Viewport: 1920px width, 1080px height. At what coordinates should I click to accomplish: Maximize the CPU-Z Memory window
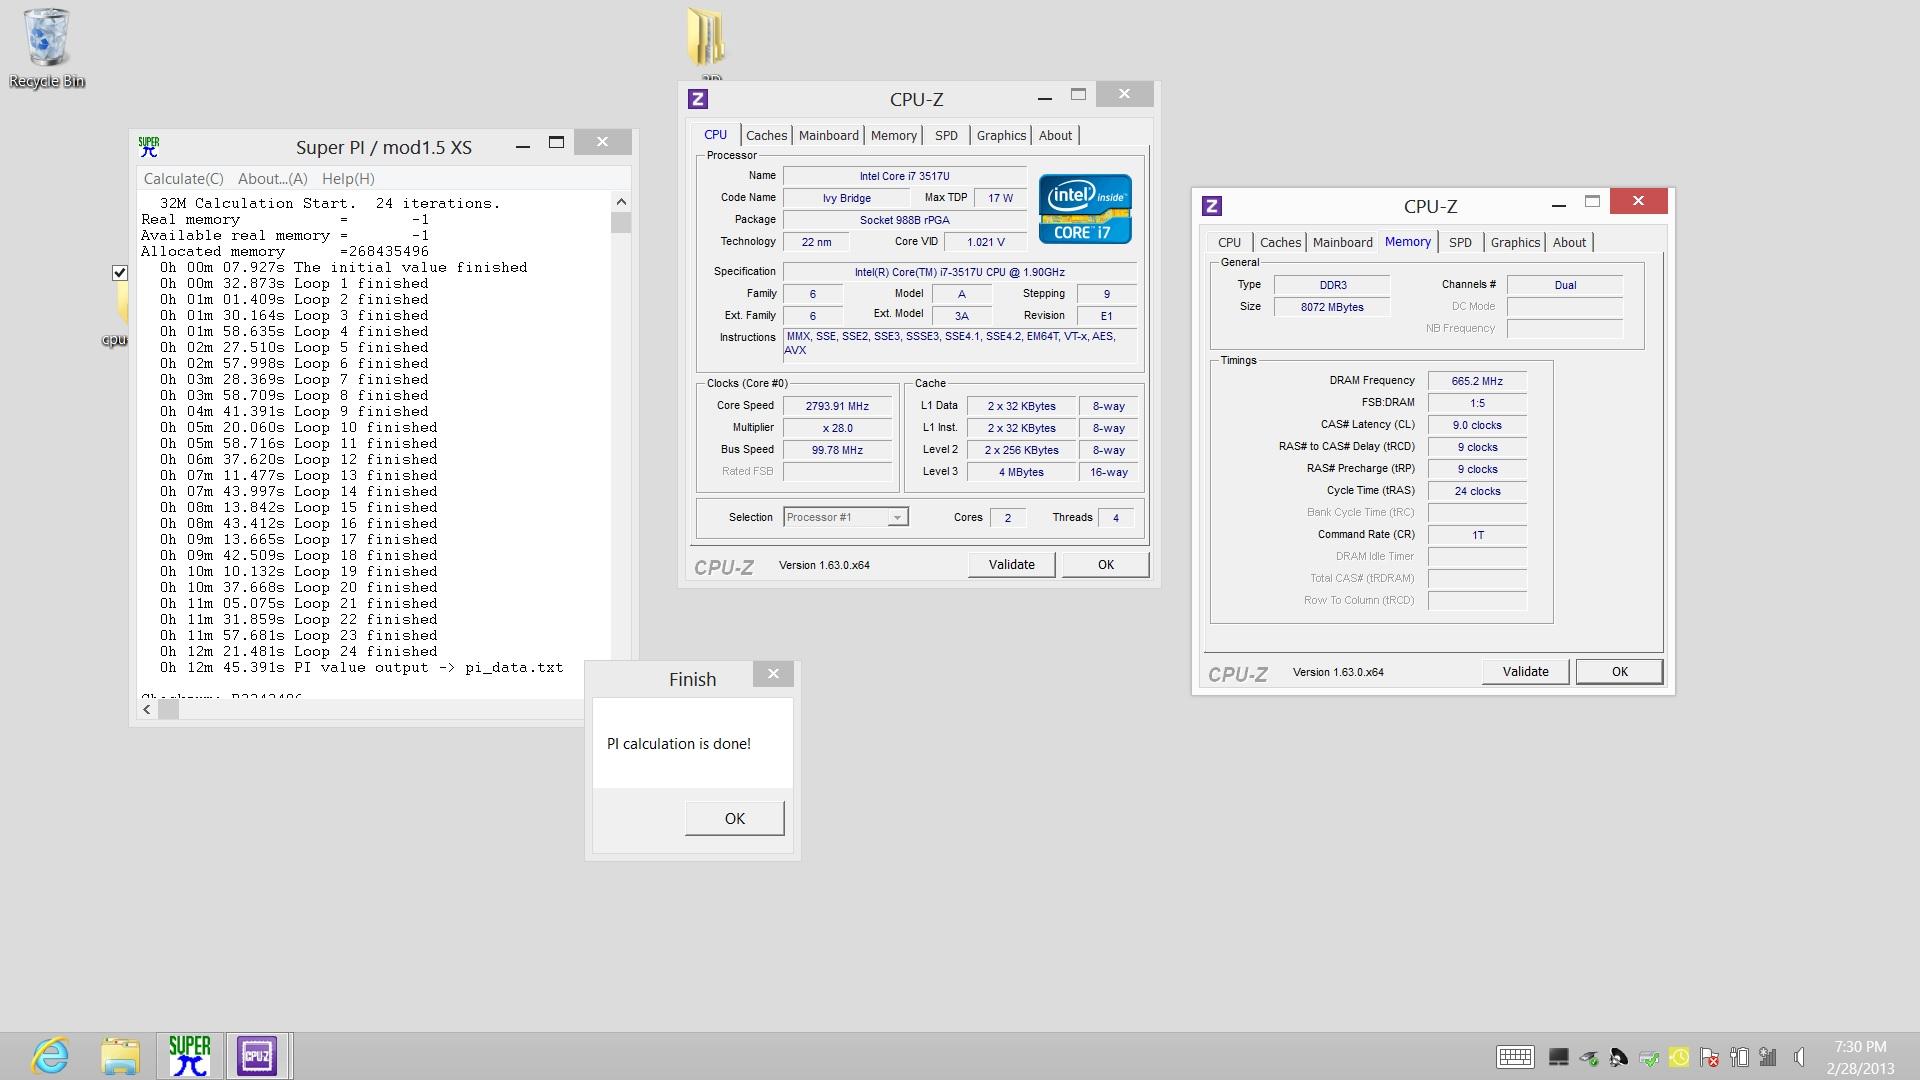click(x=1592, y=202)
